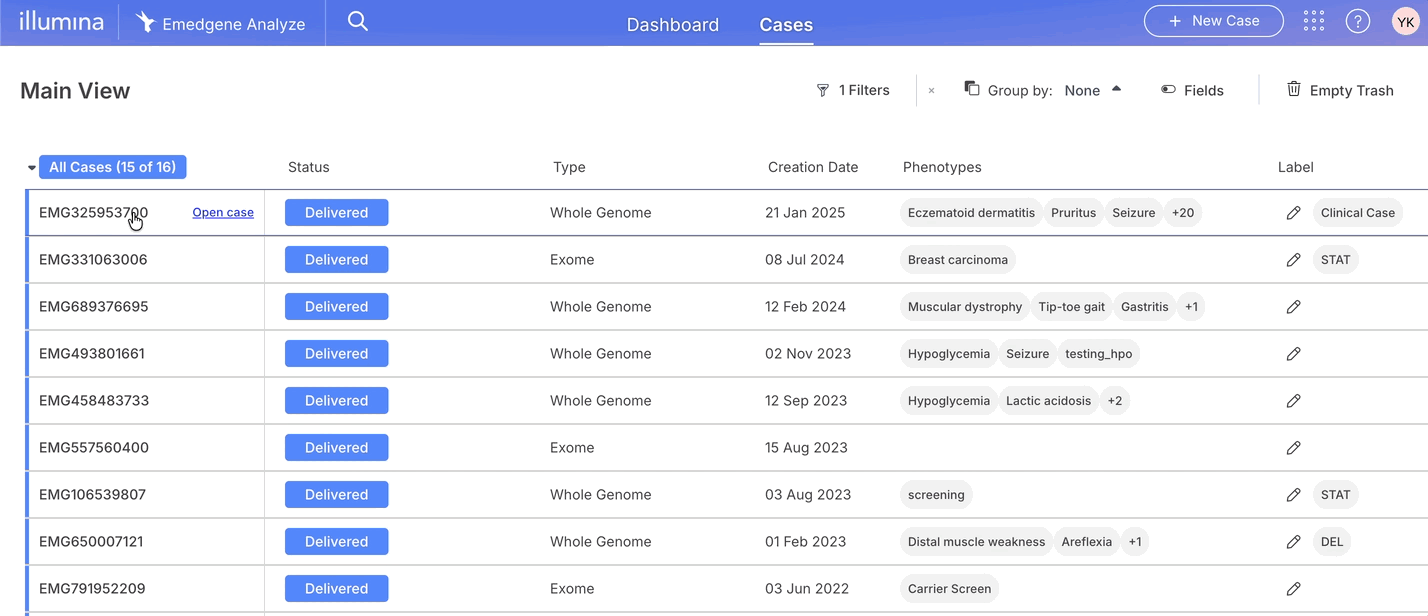Click the Illumina logo
The height and width of the screenshot is (616, 1428).
61,21
